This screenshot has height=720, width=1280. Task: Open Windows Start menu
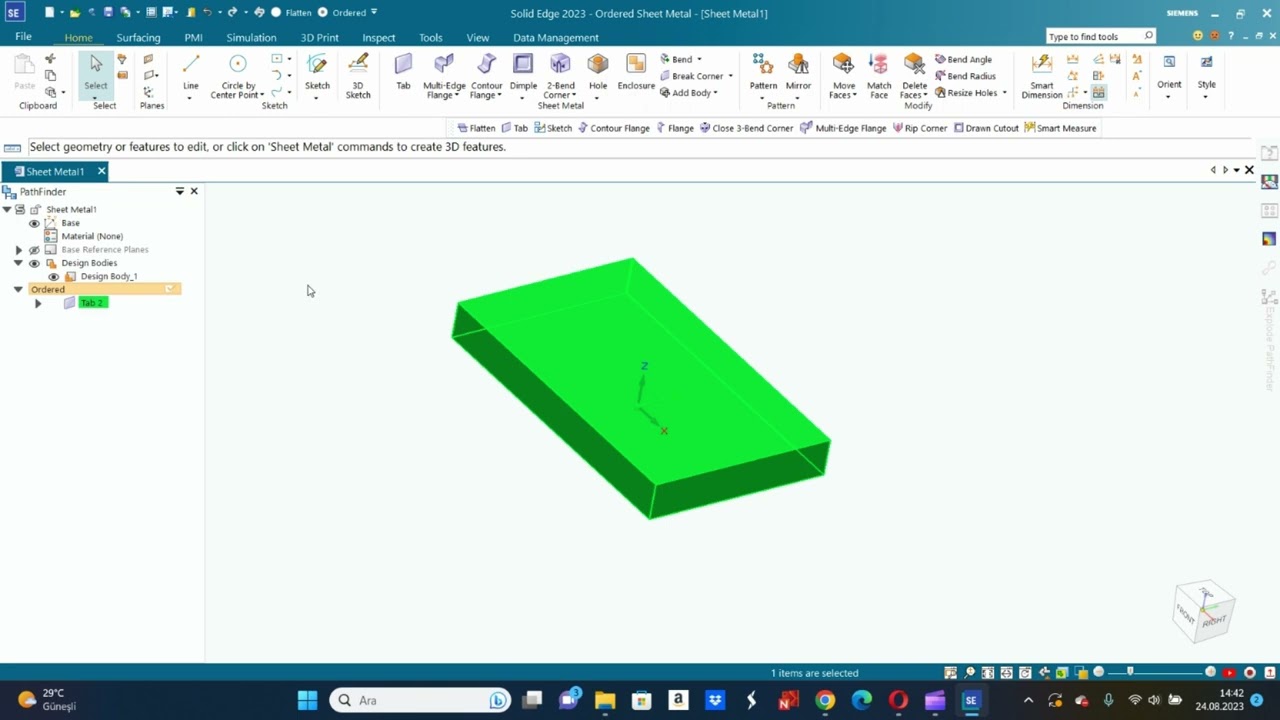tap(307, 700)
